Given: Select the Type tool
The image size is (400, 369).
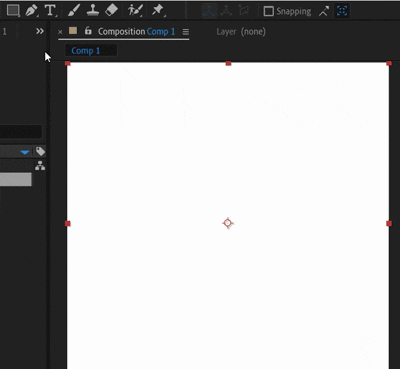Looking at the screenshot, I should click(x=50, y=11).
